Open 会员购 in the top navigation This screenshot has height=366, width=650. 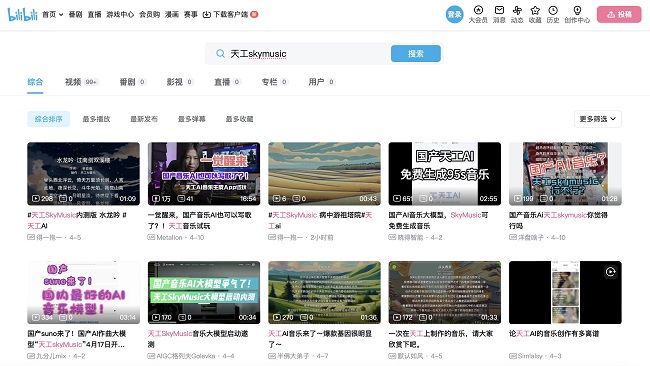(x=149, y=15)
